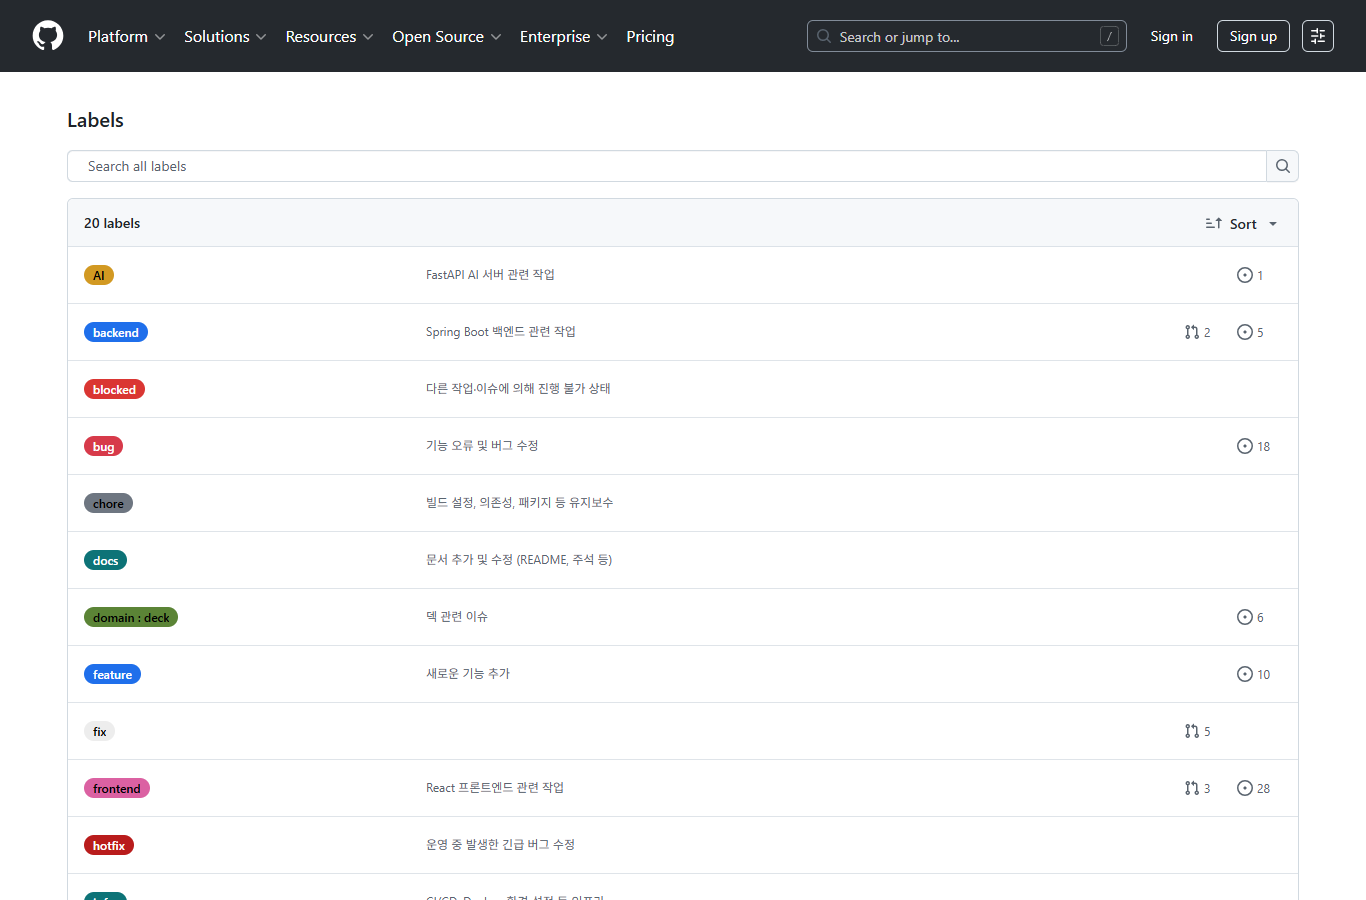
Task: Click description '덱 관련 이슈'
Action: 457,616
